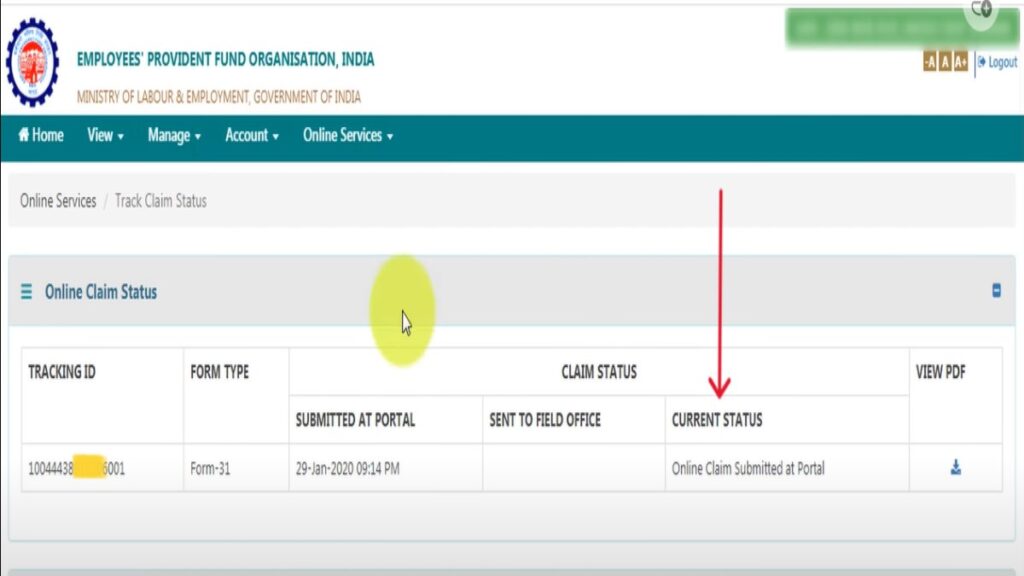1024x576 pixels.
Task: Collapse the Online Claim Status panel
Action: [996, 291]
